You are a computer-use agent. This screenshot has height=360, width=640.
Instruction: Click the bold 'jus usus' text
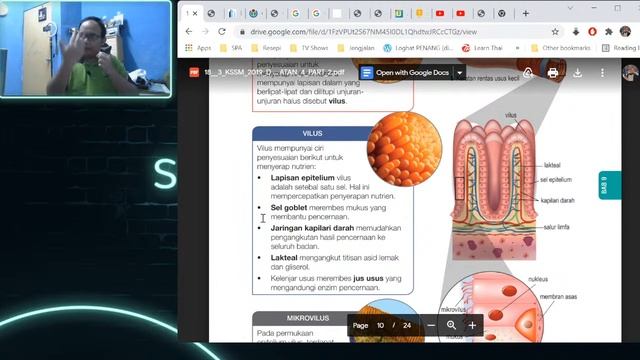368,278
